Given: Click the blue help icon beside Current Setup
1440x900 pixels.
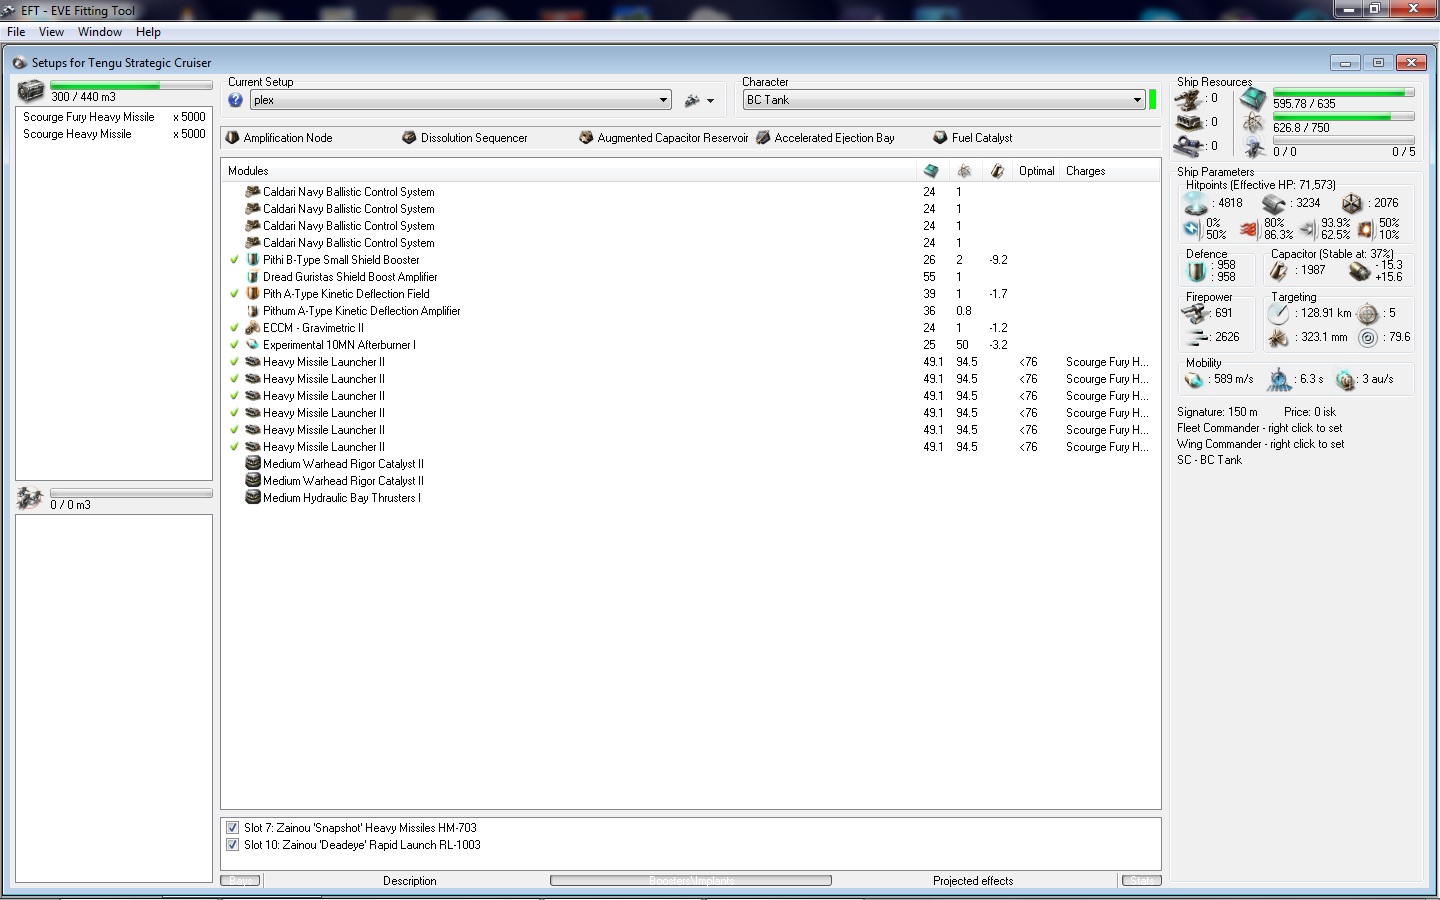Looking at the screenshot, I should 236,100.
